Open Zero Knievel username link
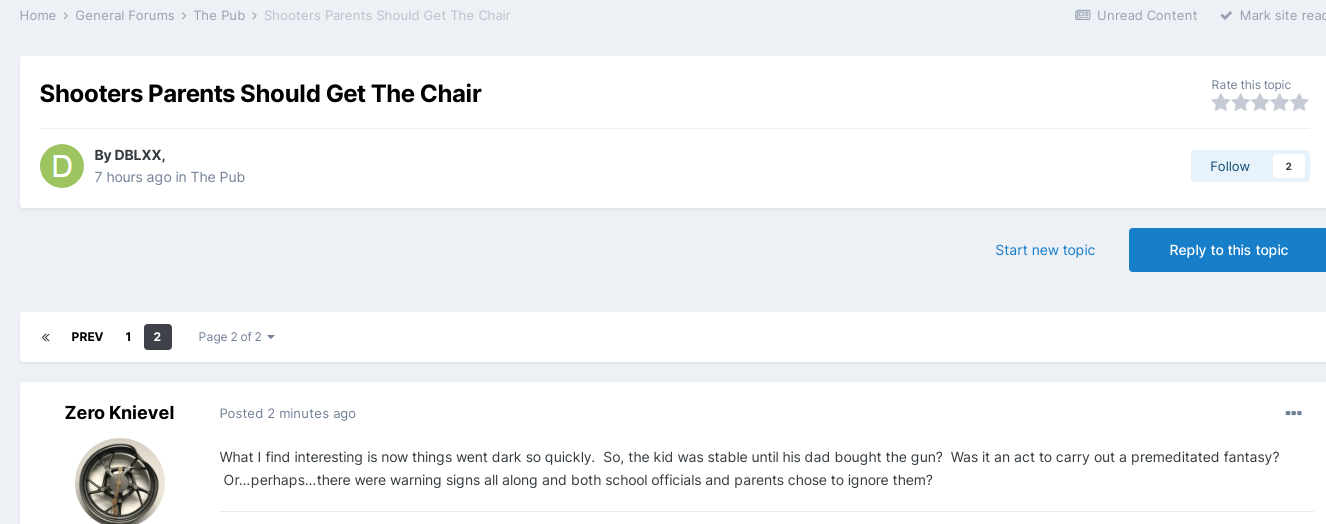1326x524 pixels. [119, 412]
